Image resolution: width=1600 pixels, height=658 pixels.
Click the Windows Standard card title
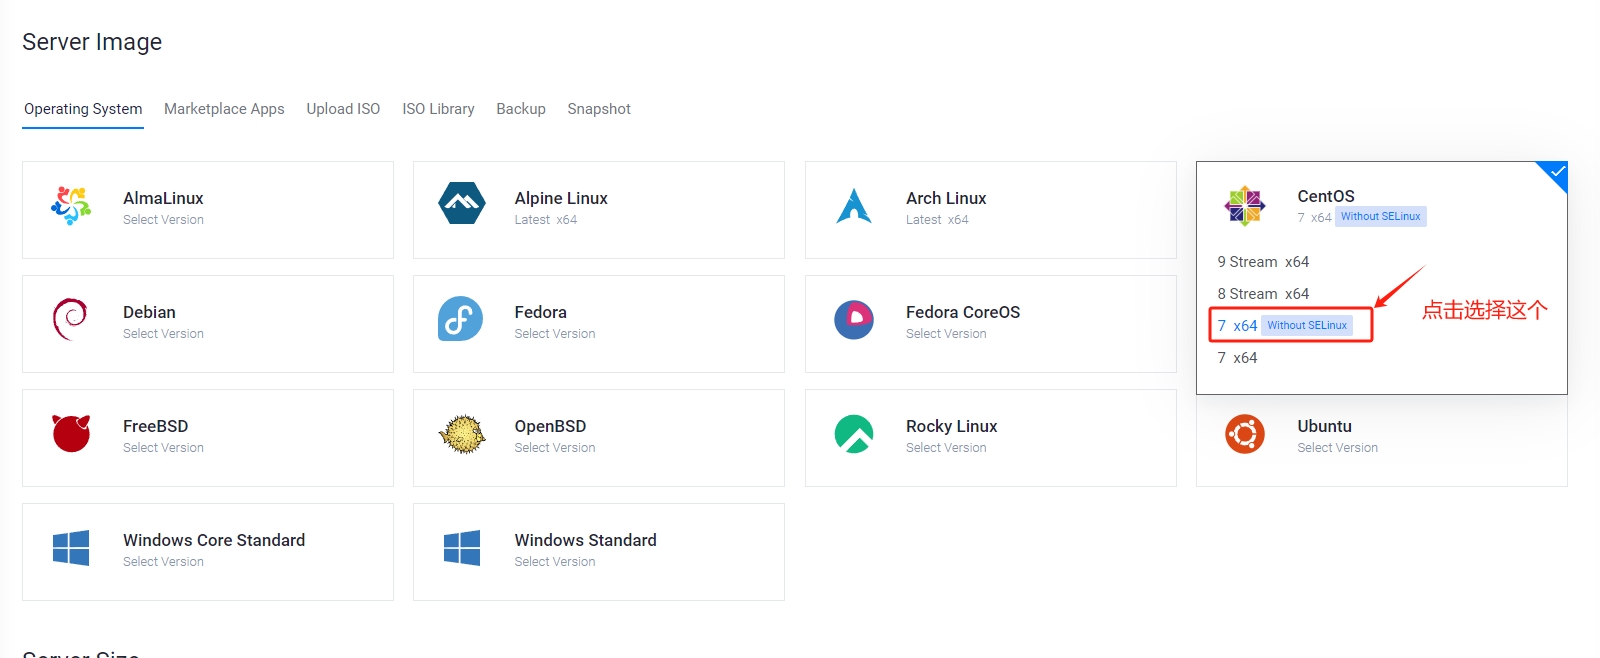click(586, 540)
